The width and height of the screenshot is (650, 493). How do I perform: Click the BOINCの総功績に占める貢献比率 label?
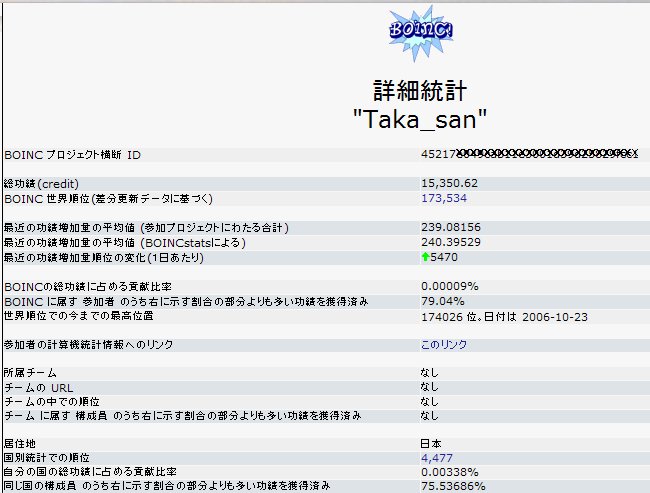[x=87, y=287]
